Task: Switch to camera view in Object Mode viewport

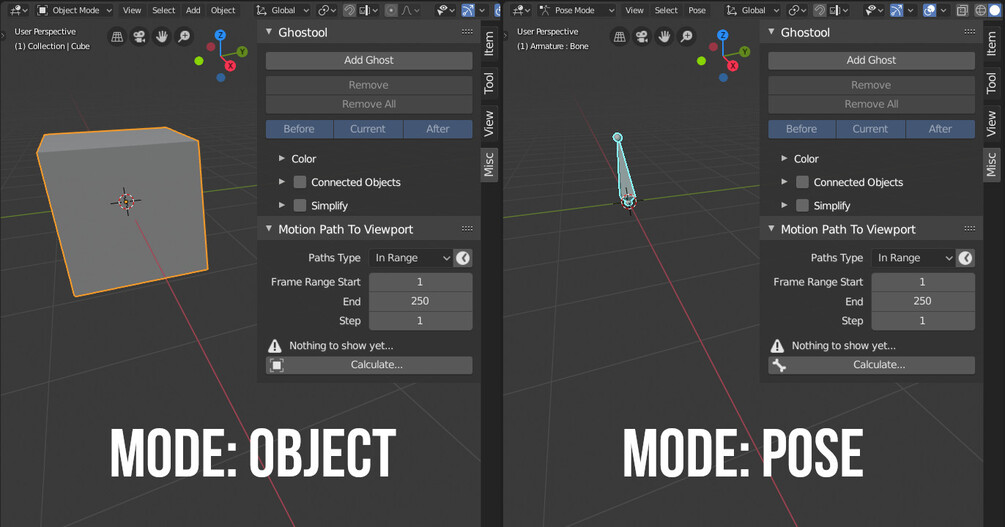Action: (x=139, y=37)
